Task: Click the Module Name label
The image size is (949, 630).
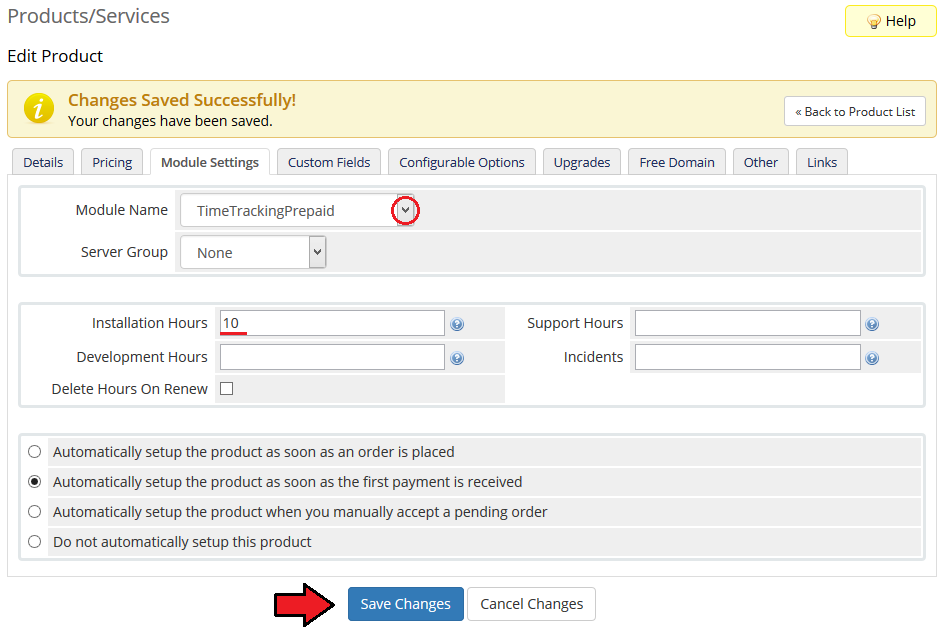Action: tap(122, 210)
